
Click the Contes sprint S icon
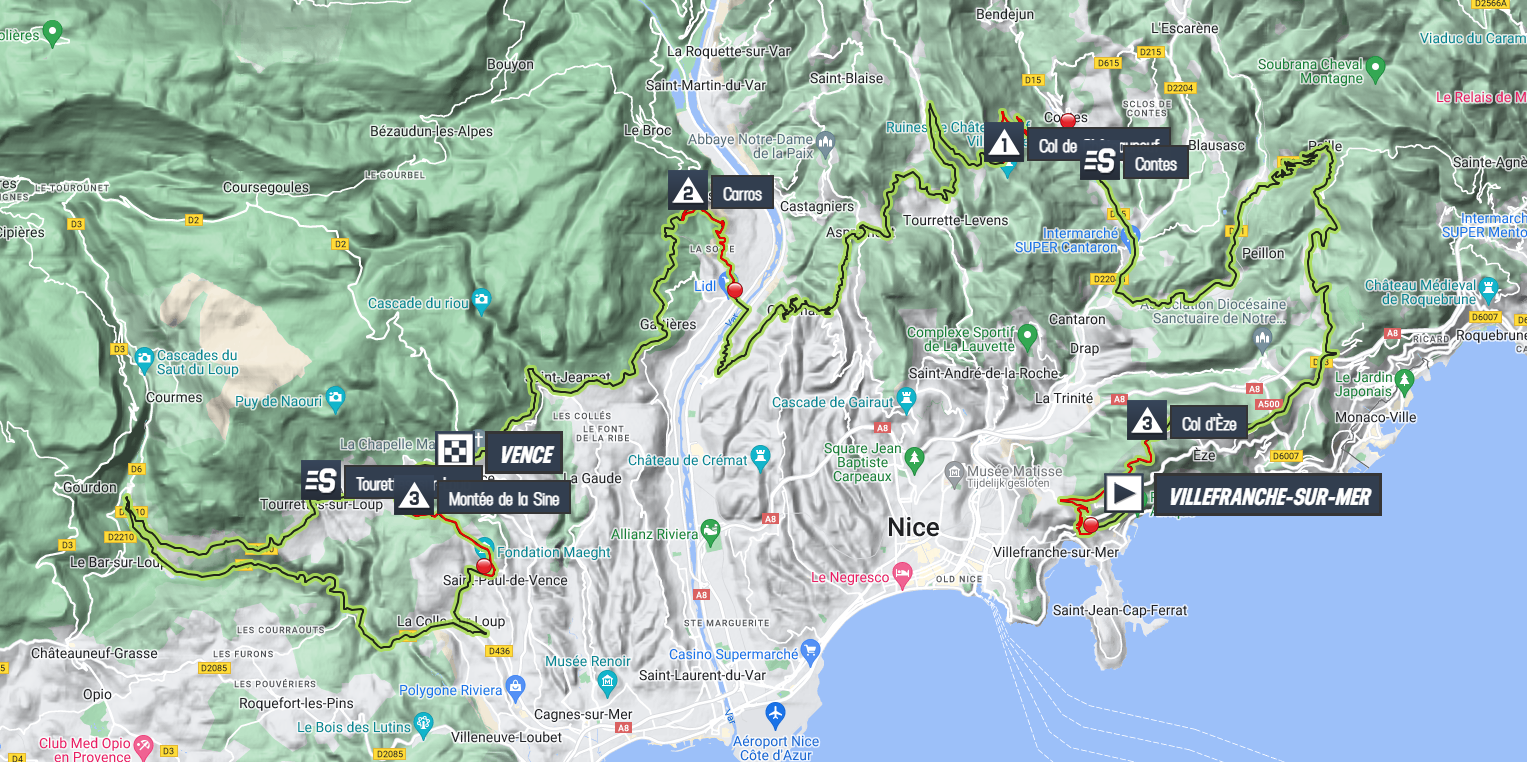(1099, 161)
